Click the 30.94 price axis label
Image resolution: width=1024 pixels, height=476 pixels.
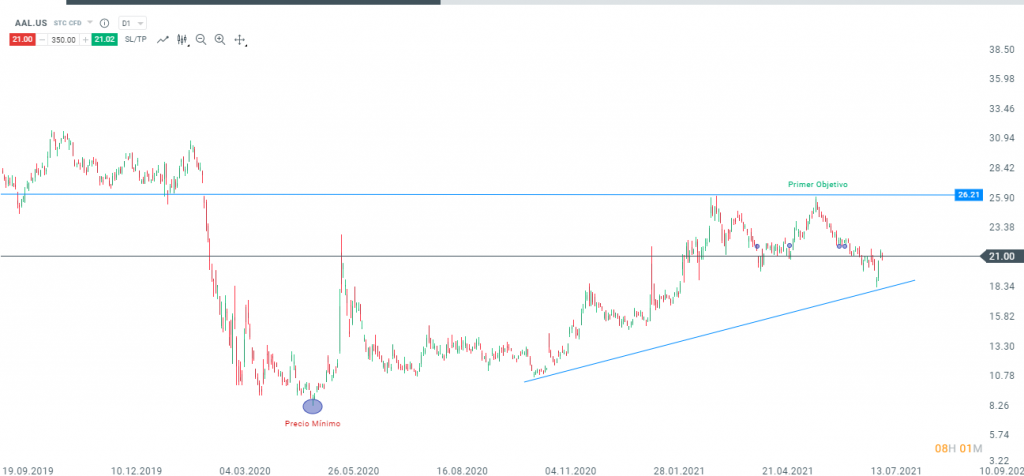pyautogui.click(x=1001, y=138)
